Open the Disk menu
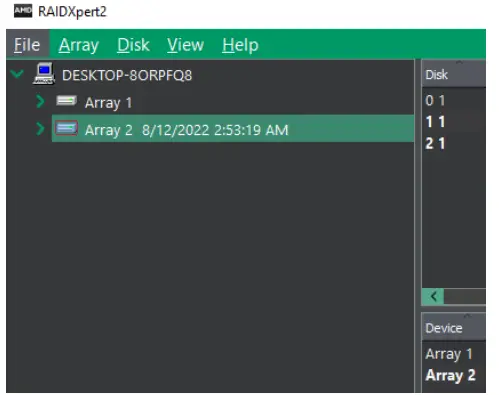This screenshot has height=395, width=499. 133,45
